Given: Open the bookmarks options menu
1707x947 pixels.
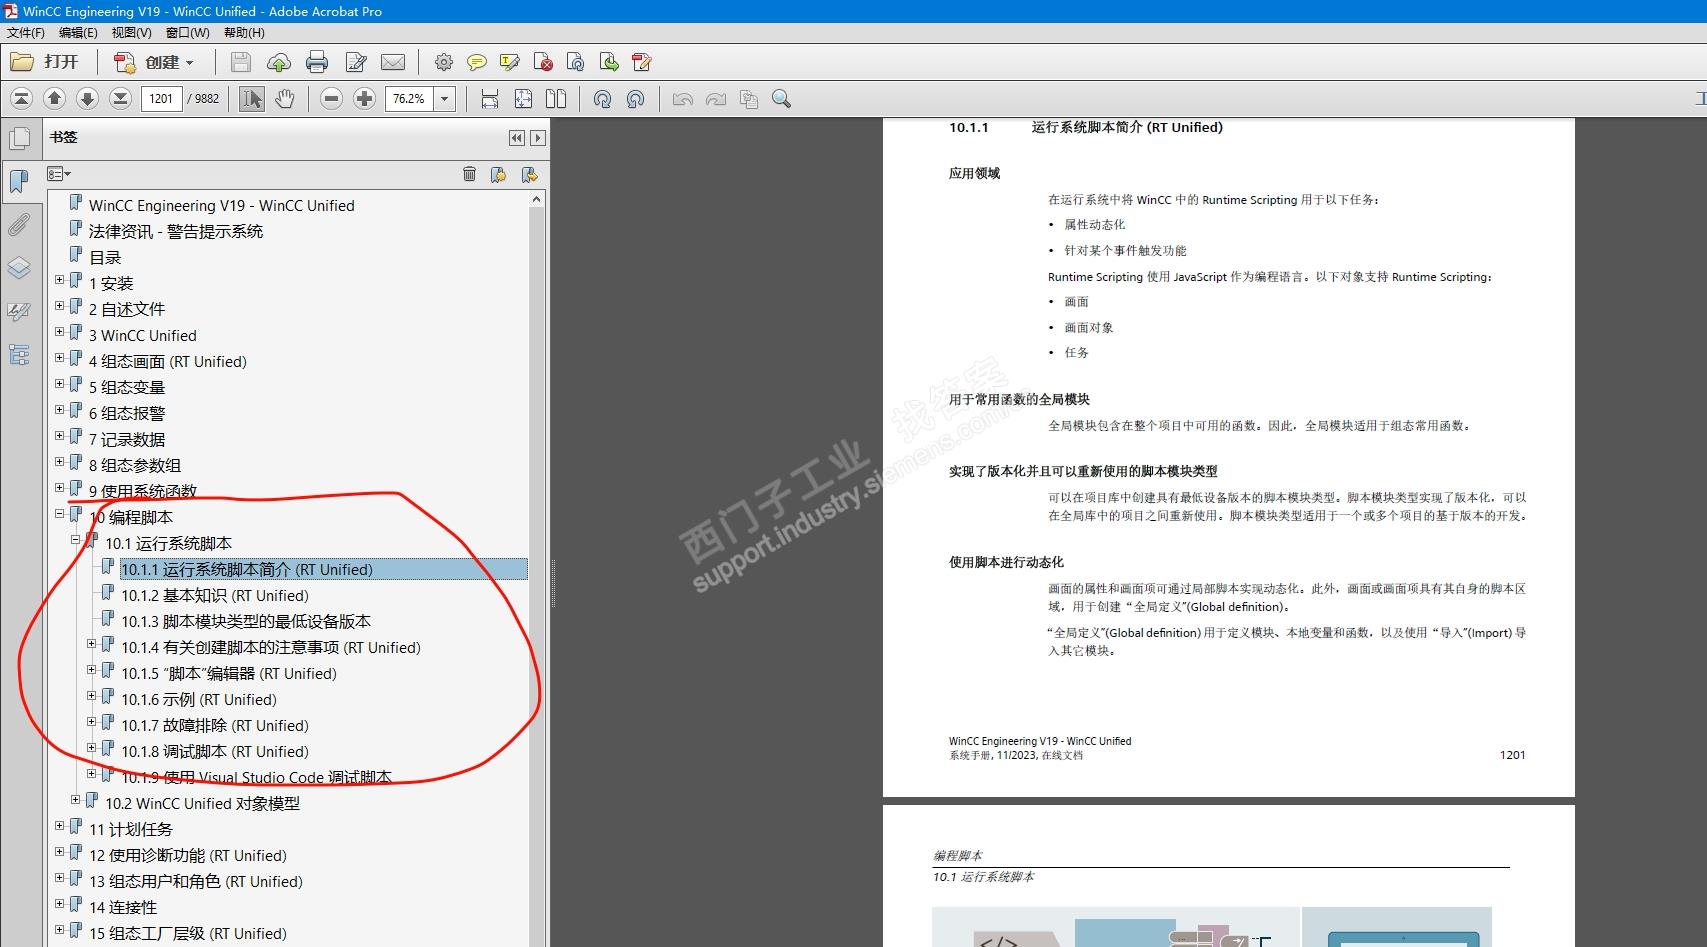Looking at the screenshot, I should click(x=59, y=175).
